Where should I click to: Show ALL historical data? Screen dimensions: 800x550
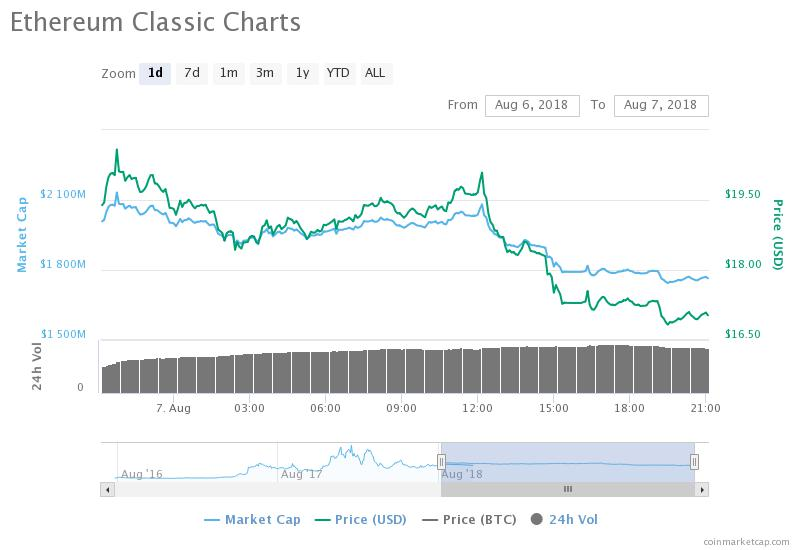click(x=375, y=73)
